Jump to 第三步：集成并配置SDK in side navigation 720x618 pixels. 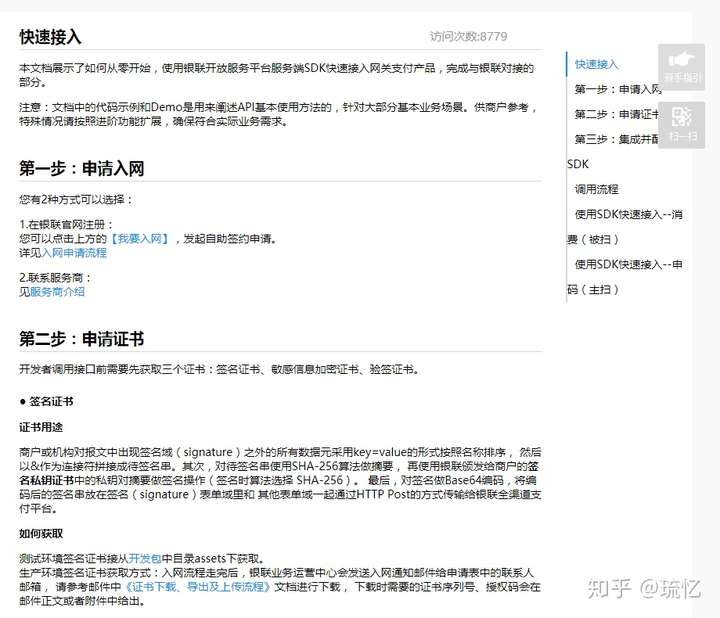coord(613,151)
